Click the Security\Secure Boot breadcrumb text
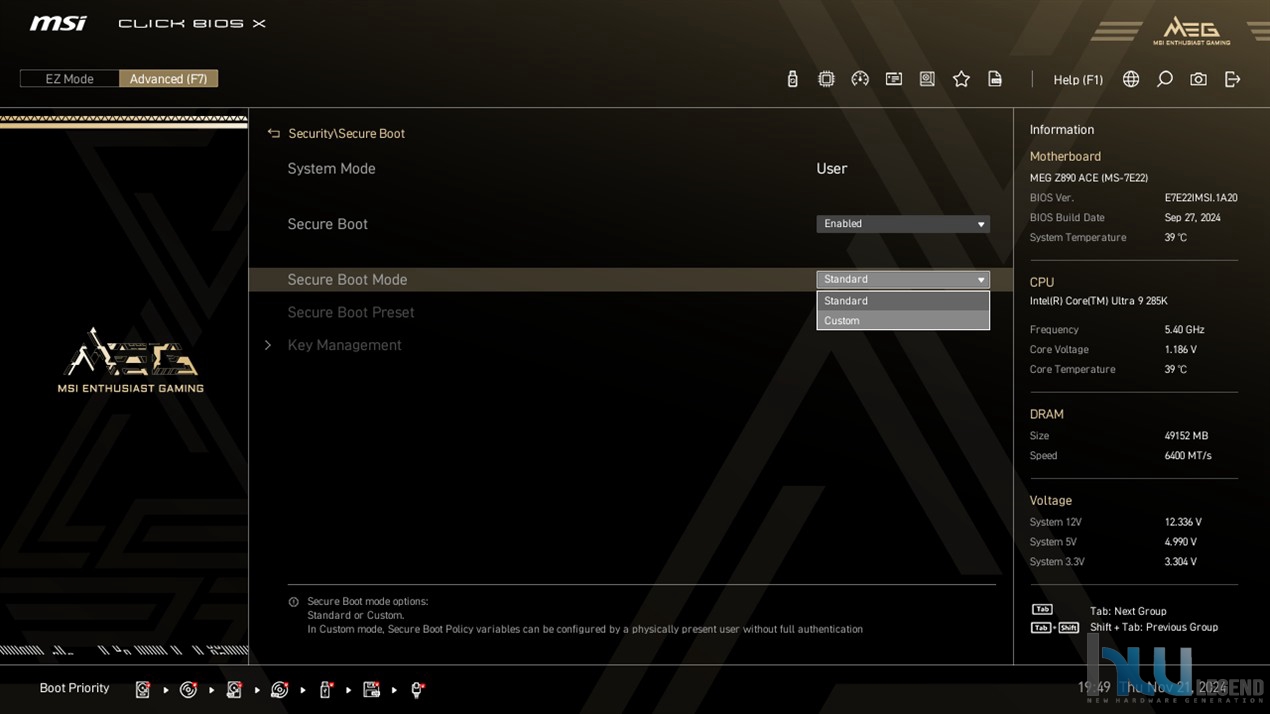This screenshot has height=714, width=1270. point(346,133)
